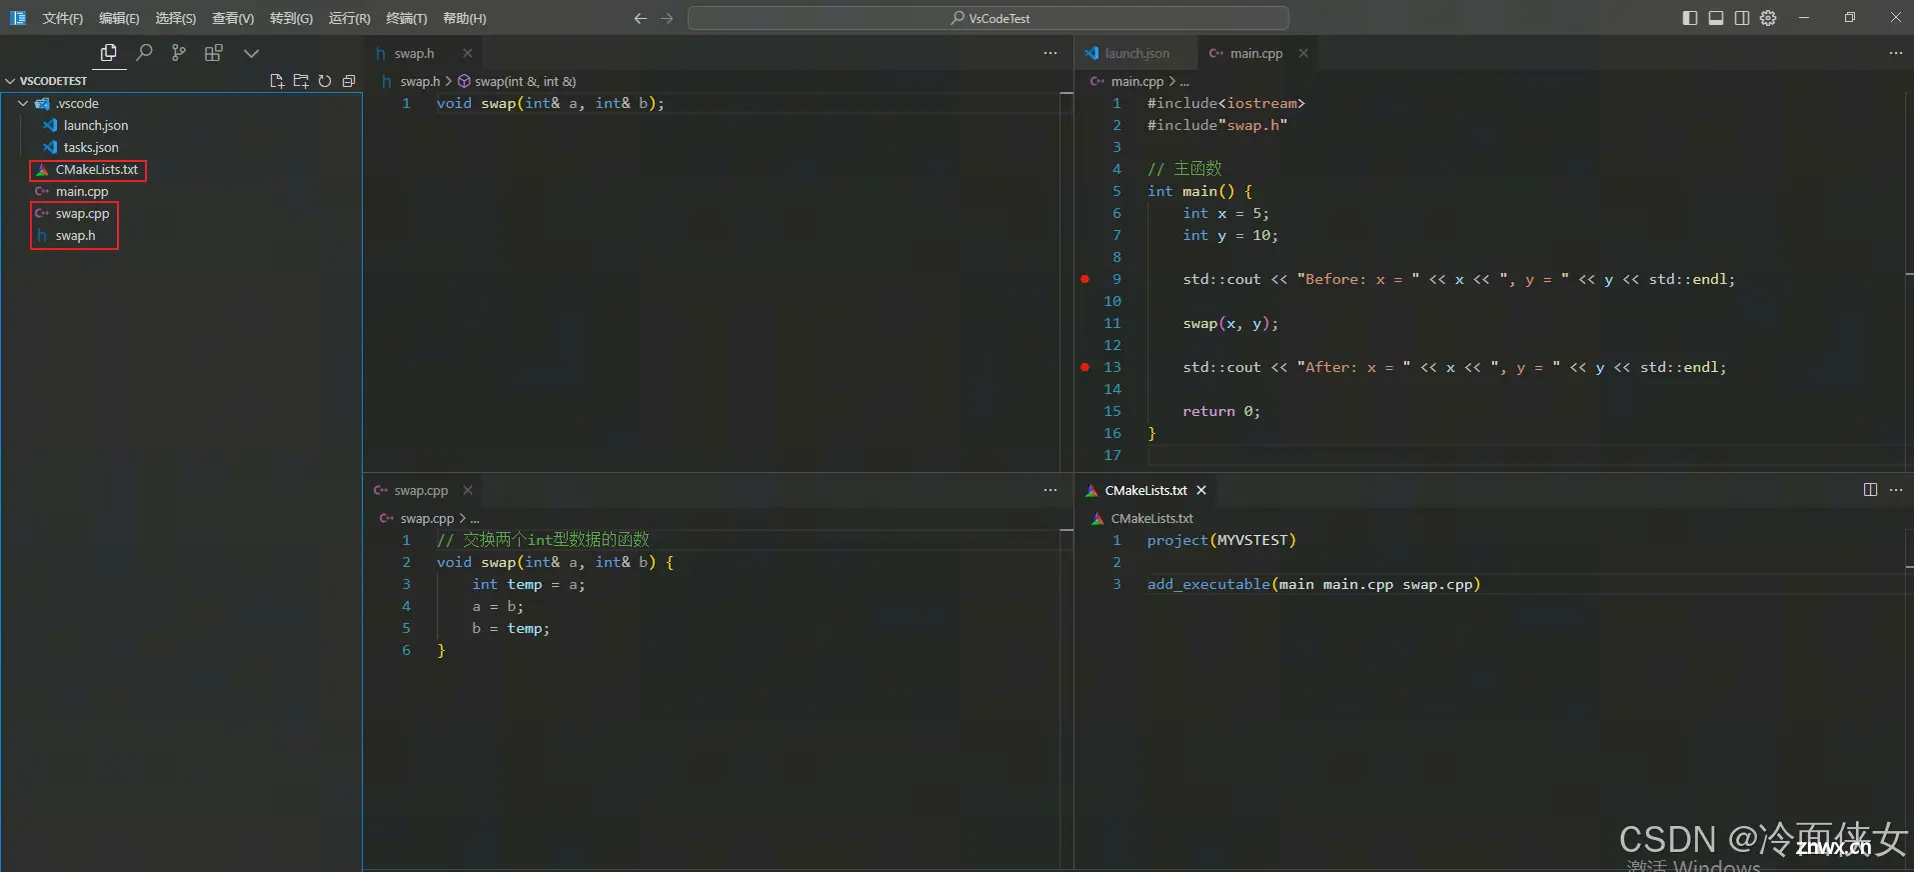
Task: Open the 查看(V) menu
Action: 233,18
